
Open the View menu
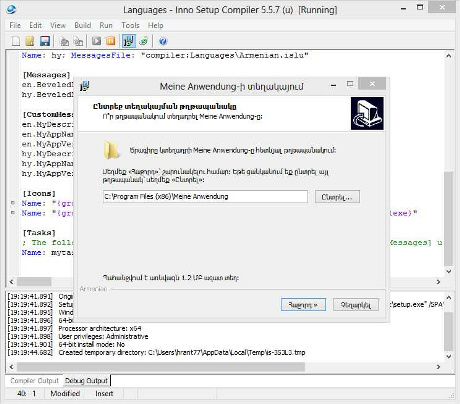click(x=58, y=25)
